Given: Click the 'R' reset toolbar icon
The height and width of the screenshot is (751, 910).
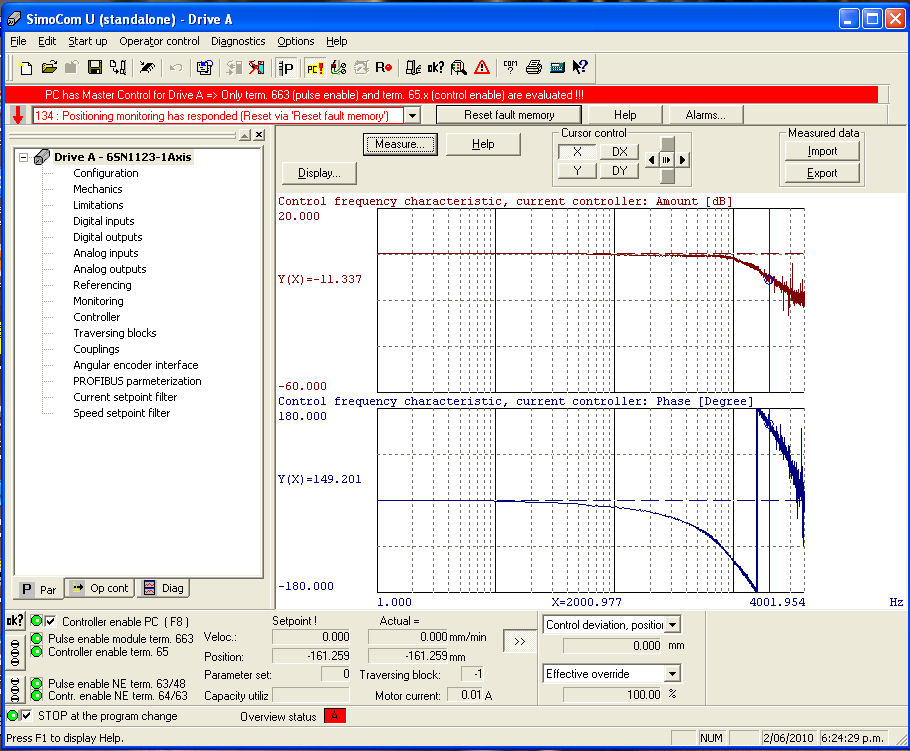Looking at the screenshot, I should tap(383, 68).
